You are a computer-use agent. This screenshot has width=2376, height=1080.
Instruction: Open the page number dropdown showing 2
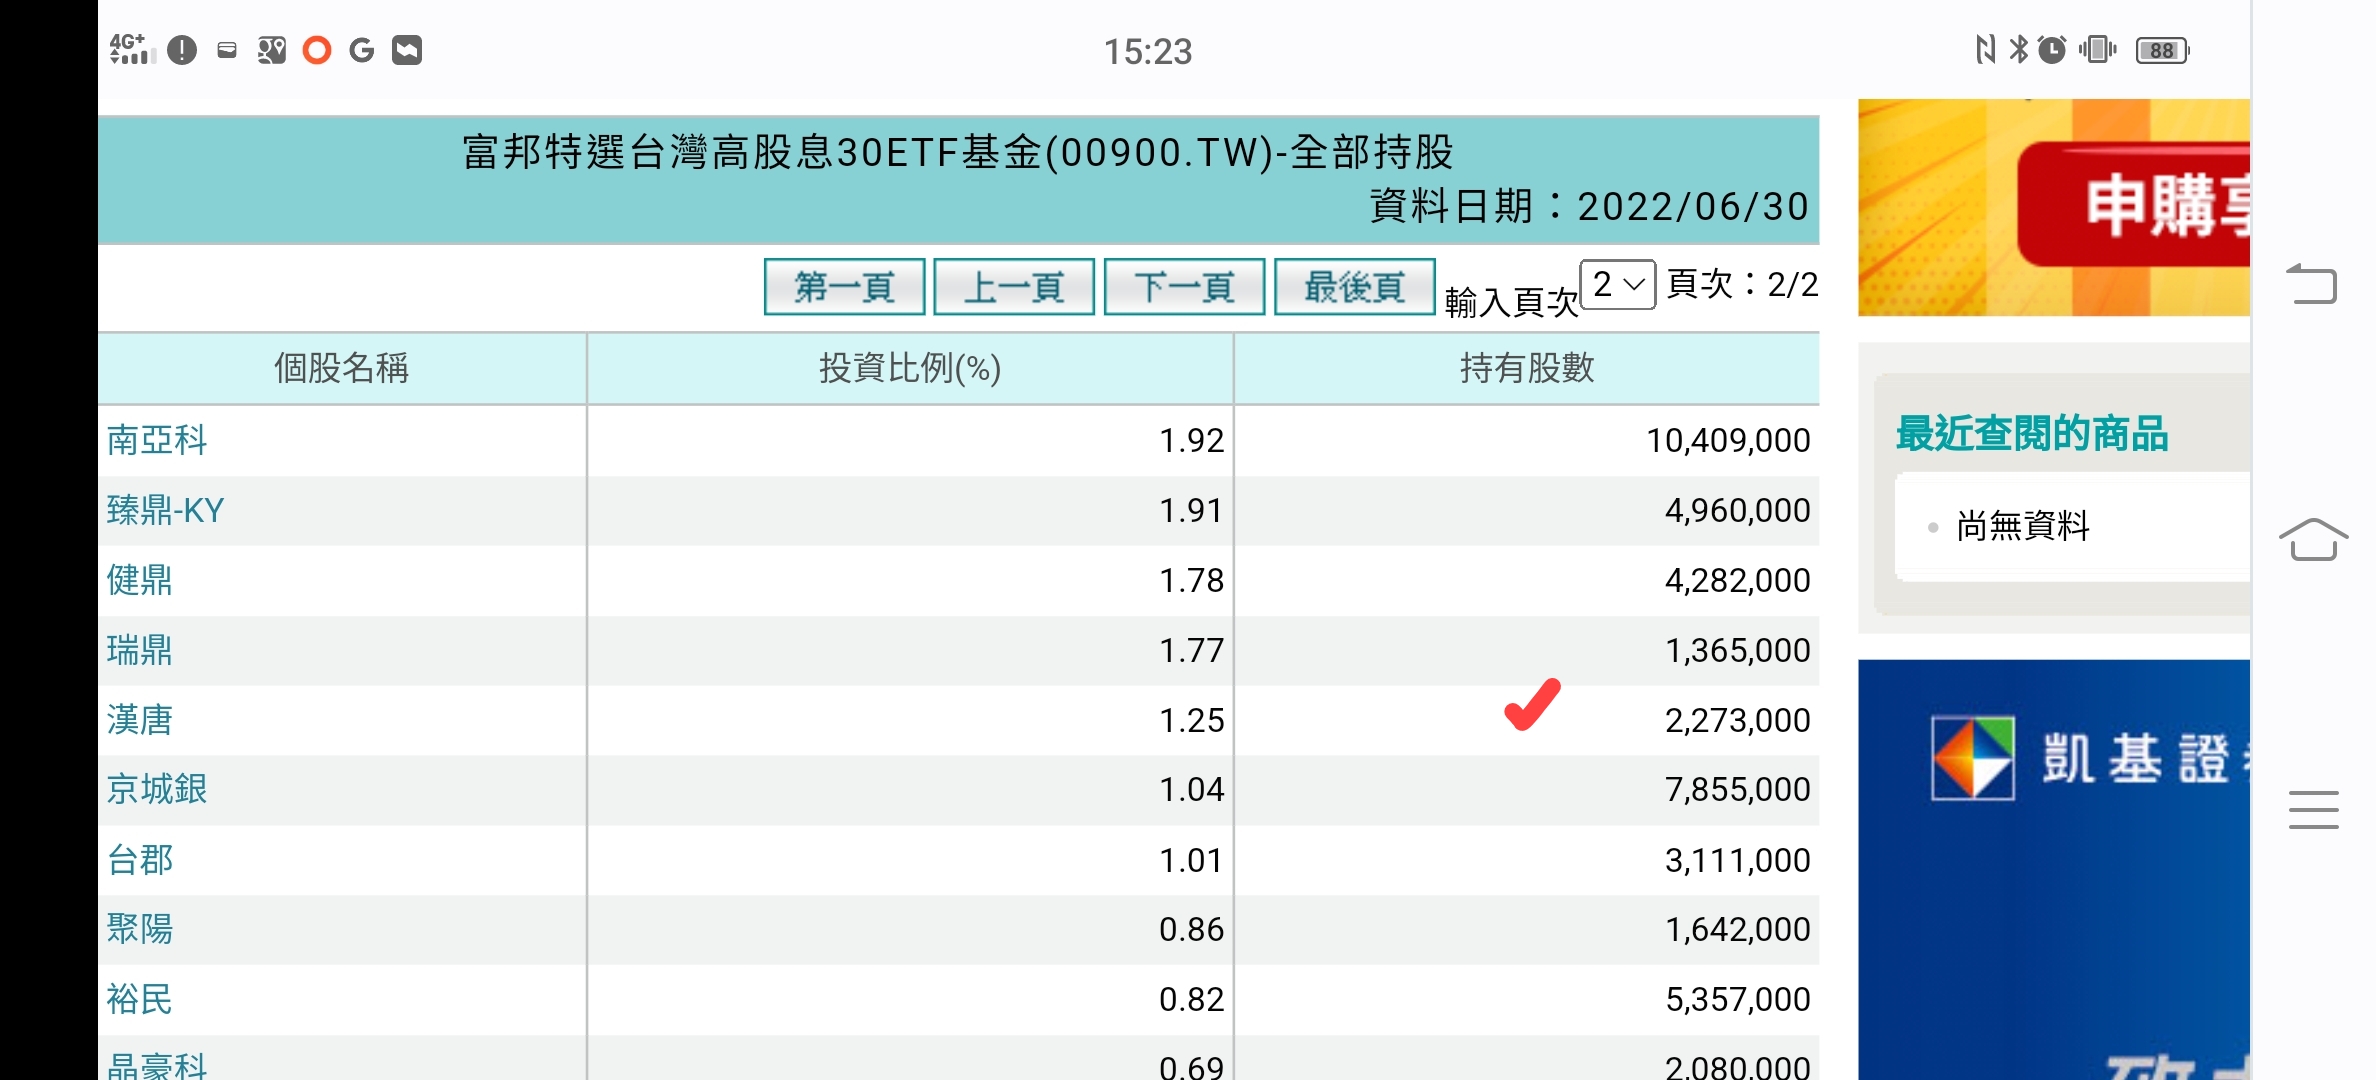click(x=1617, y=285)
